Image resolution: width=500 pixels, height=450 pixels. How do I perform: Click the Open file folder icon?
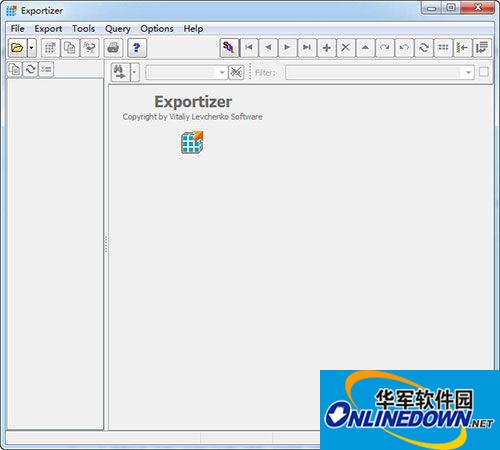pos(17,48)
